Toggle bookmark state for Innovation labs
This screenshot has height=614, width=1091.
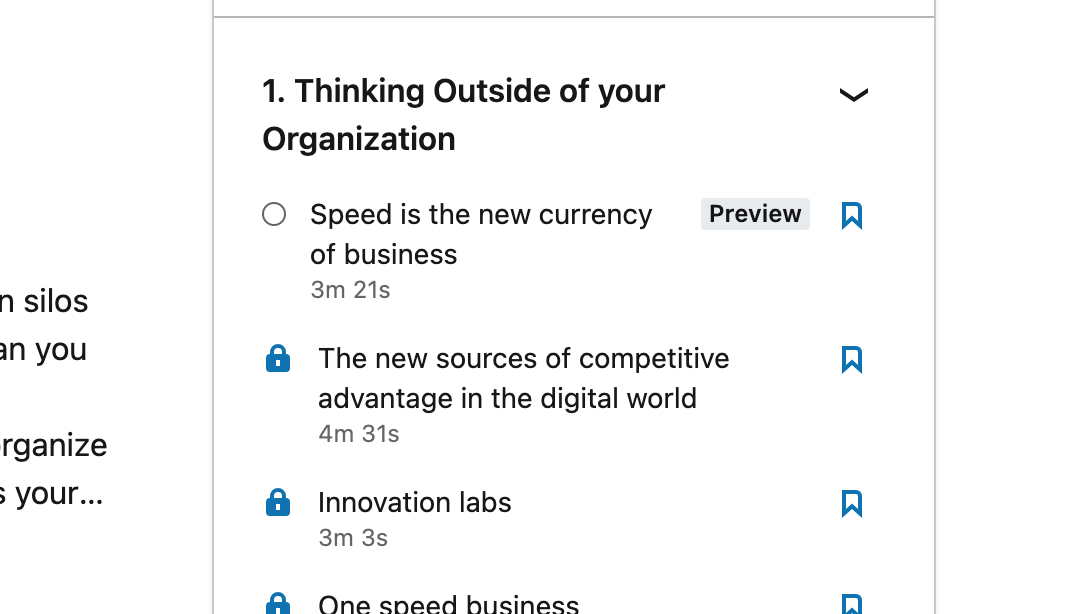click(x=852, y=504)
